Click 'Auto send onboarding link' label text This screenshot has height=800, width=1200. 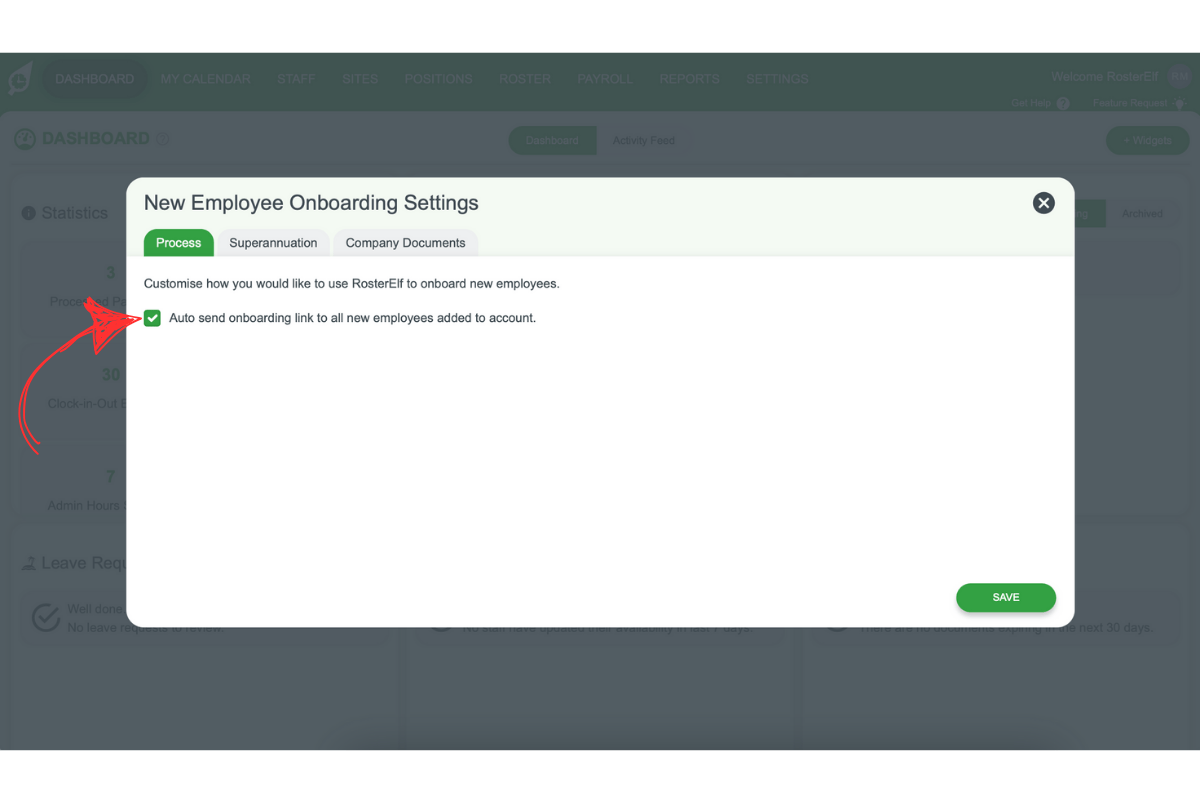[353, 318]
